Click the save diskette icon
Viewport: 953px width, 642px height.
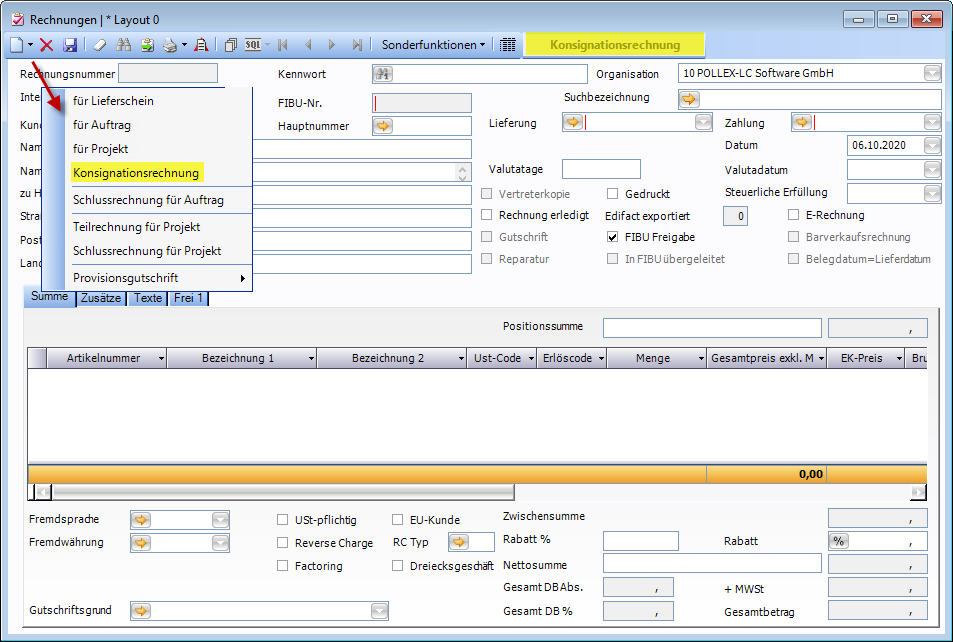[70, 45]
